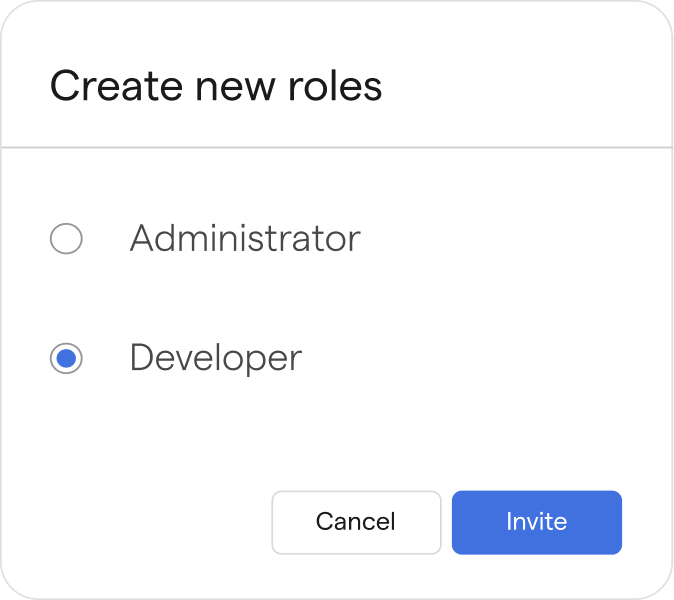Switch role selection to Administrator

(x=66, y=239)
